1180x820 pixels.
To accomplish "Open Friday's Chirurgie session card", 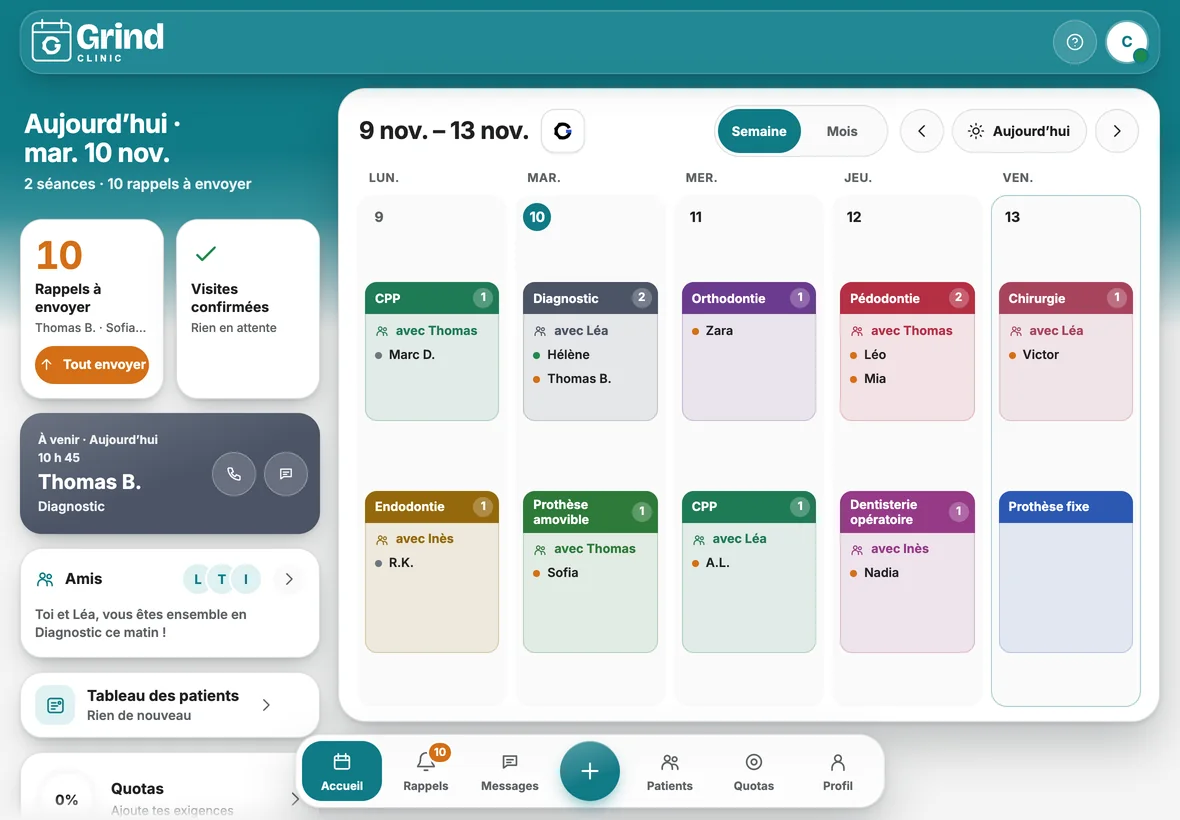I will [x=1066, y=351].
